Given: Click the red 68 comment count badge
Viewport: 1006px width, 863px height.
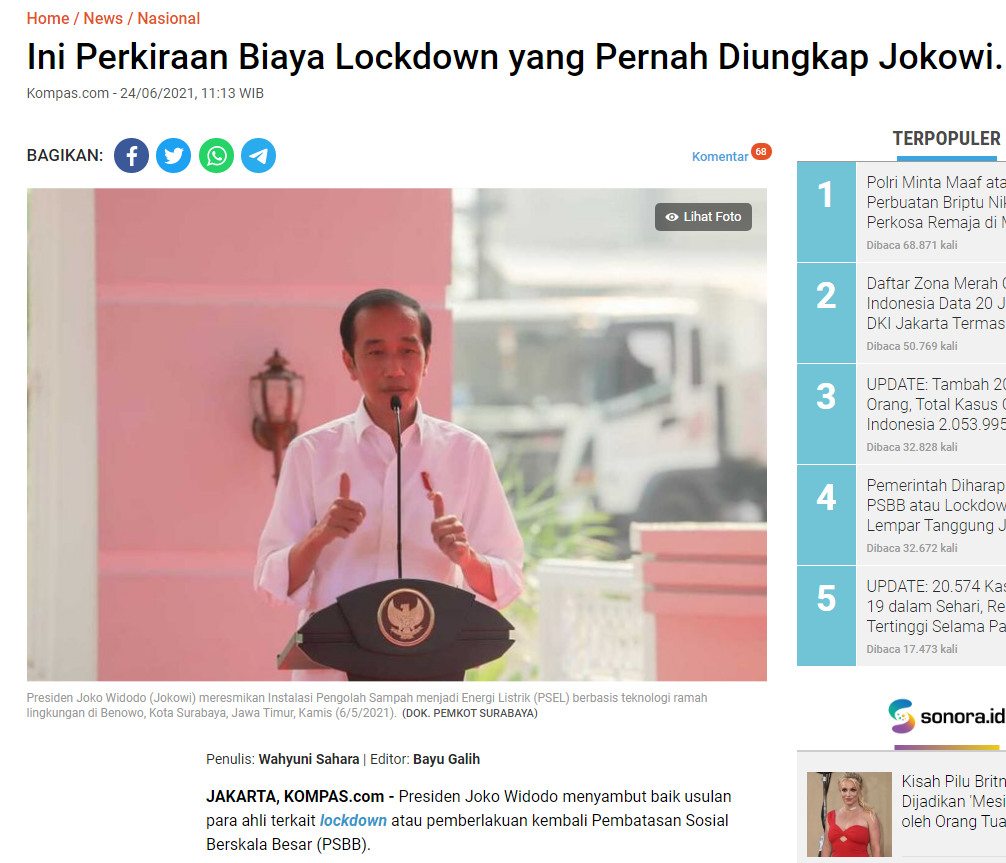Looking at the screenshot, I should click(x=761, y=152).
